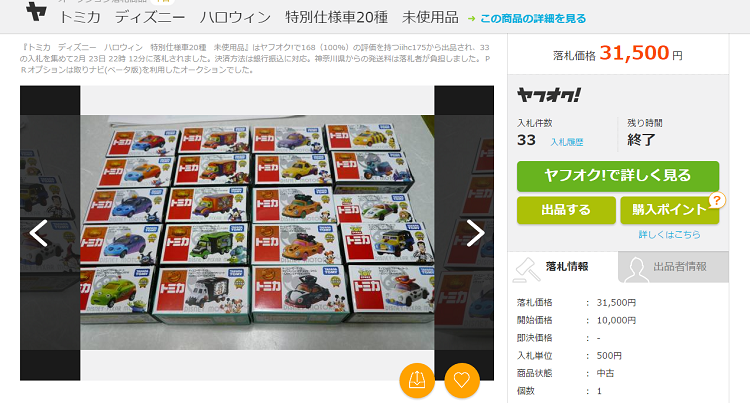This screenshot has height=403, width=750.
Task: Advance to the next product photo
Action: [475, 233]
